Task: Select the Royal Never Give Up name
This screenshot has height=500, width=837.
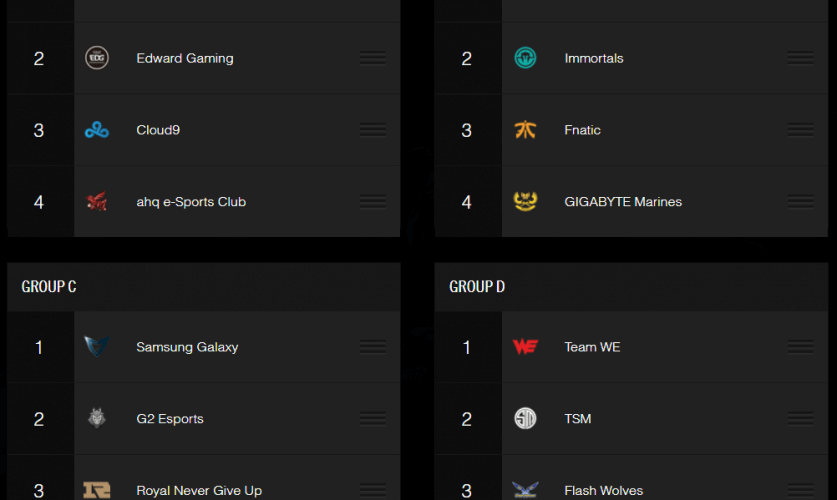Action: click(x=199, y=491)
